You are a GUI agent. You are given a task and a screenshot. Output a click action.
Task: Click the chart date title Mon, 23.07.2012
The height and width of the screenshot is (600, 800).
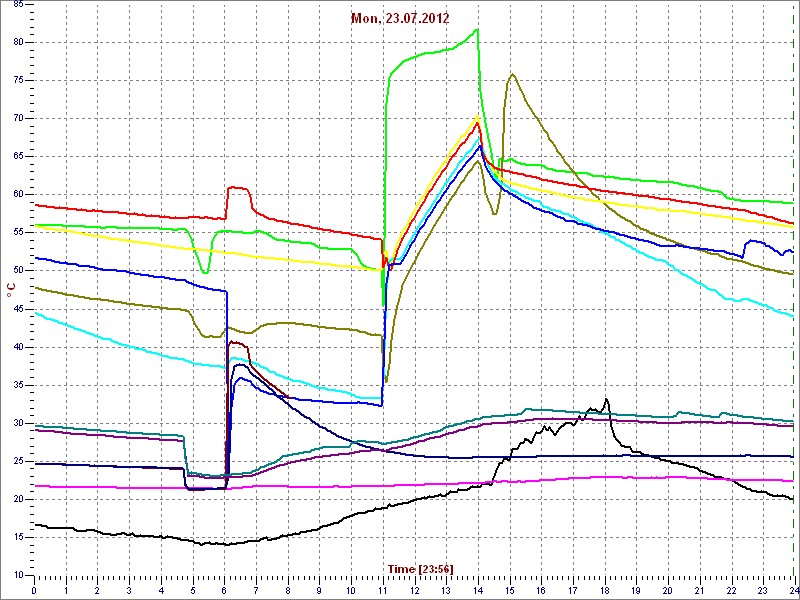[x=400, y=19]
